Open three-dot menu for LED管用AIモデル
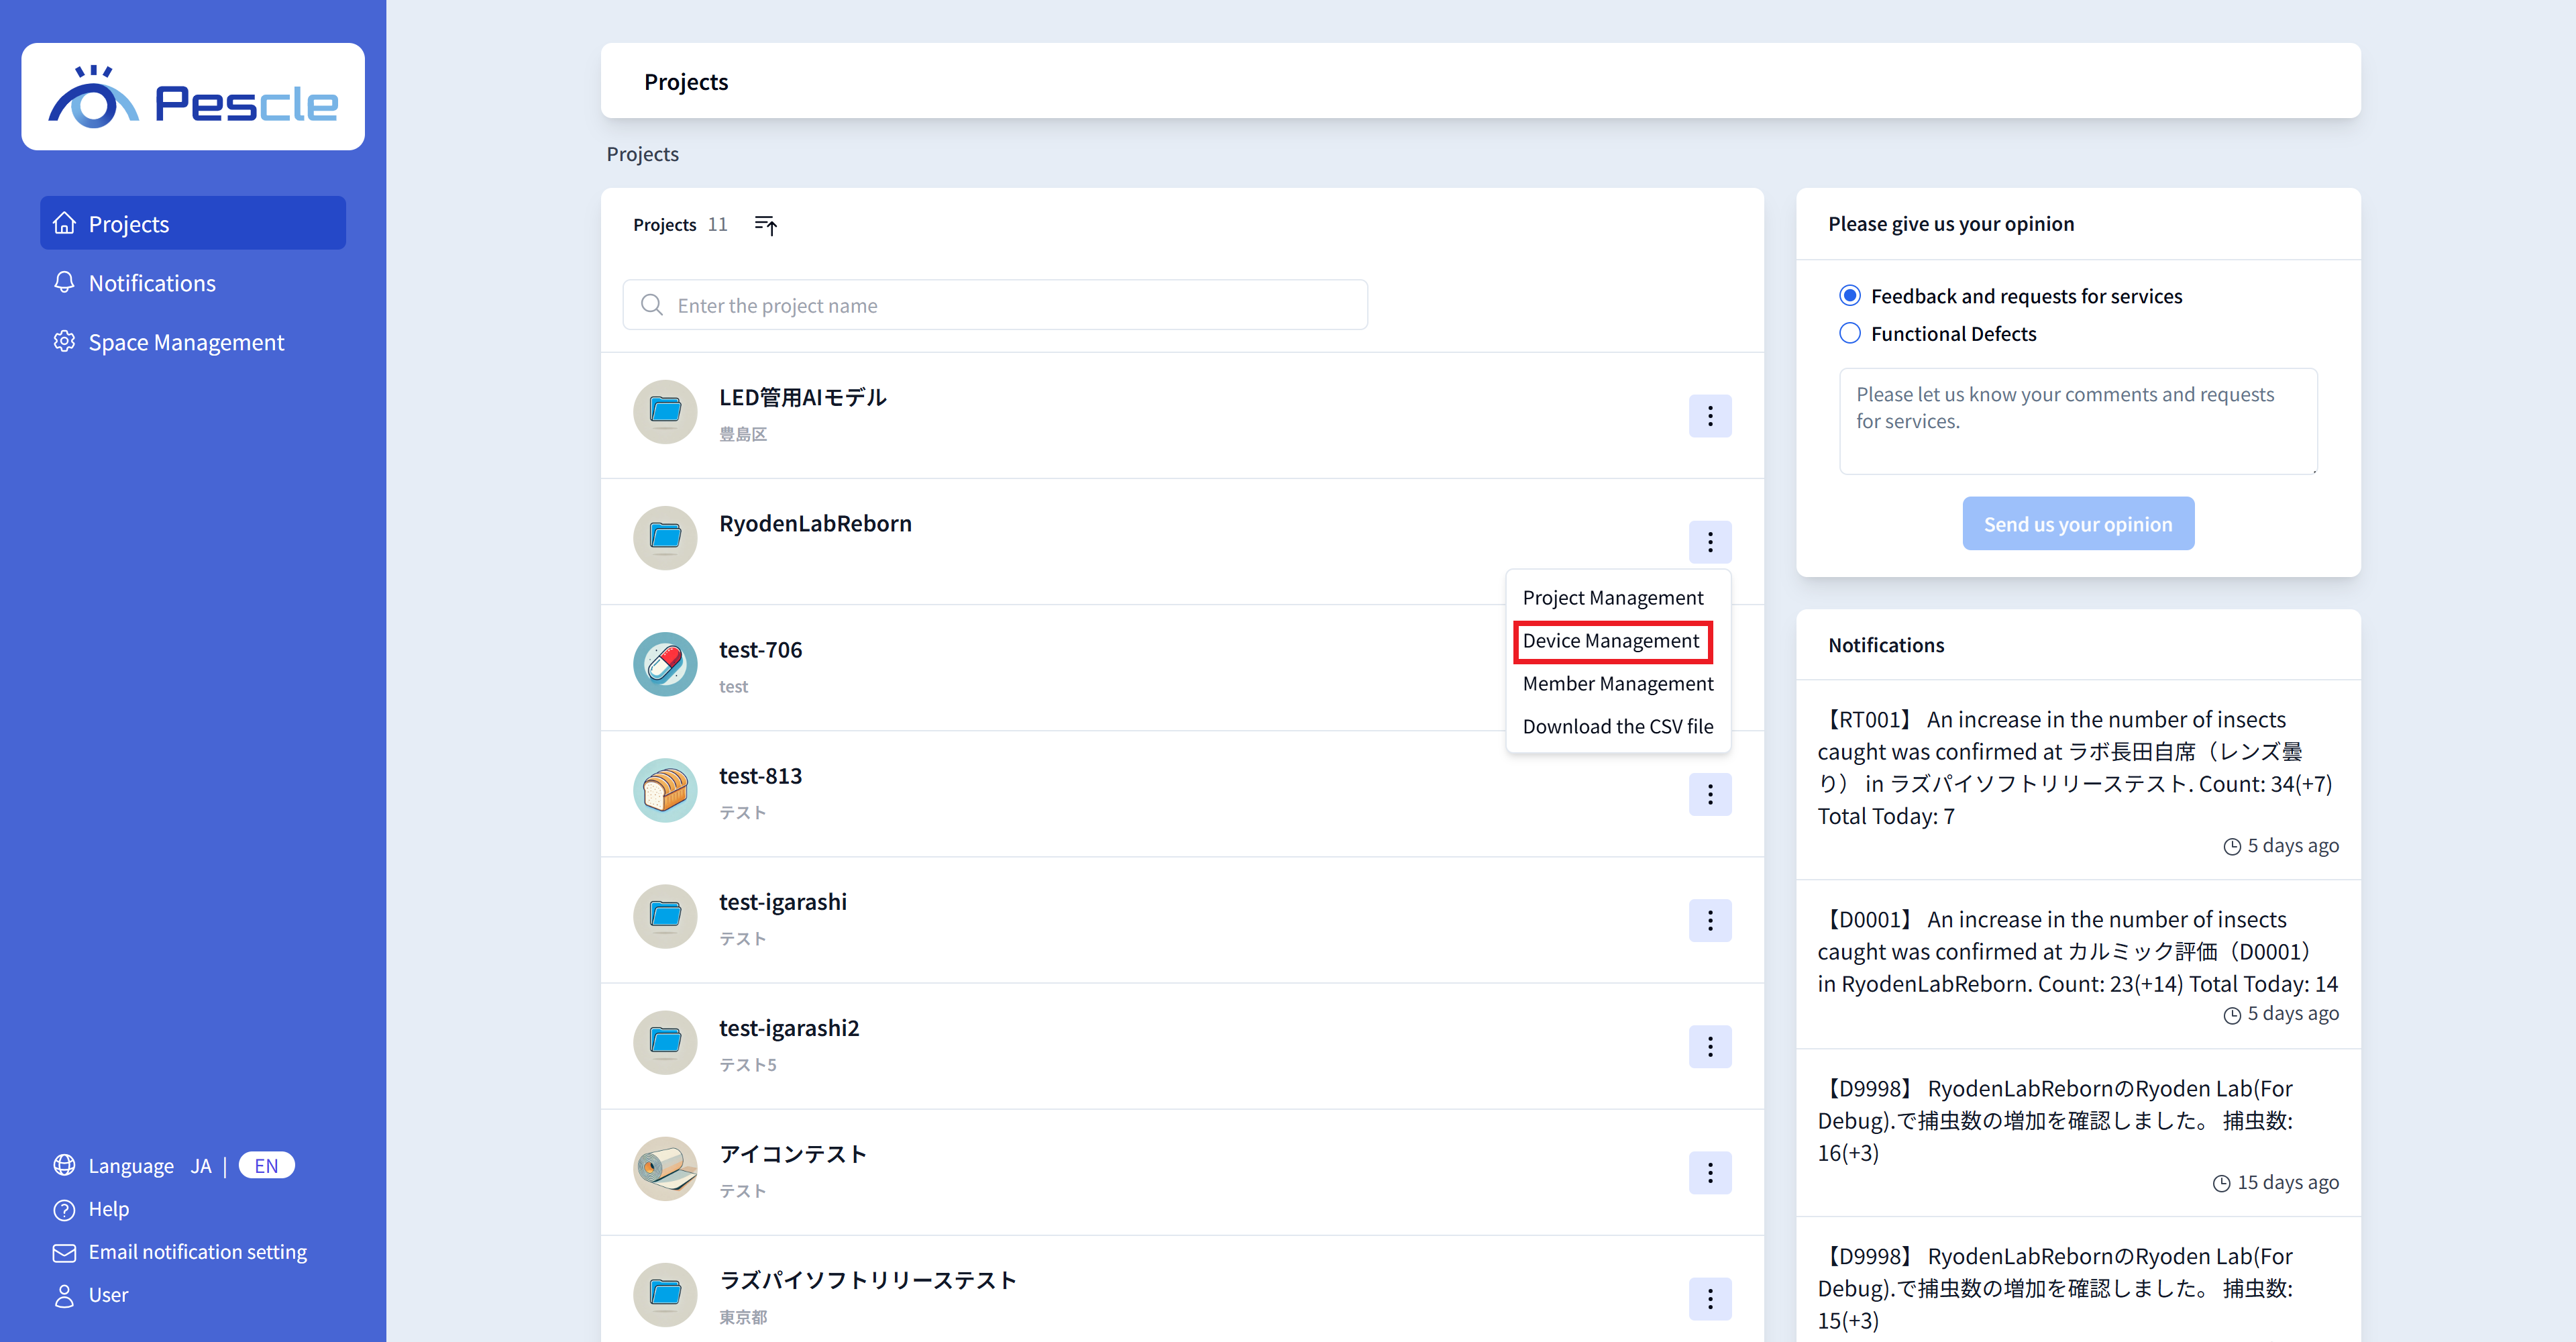 point(1710,416)
